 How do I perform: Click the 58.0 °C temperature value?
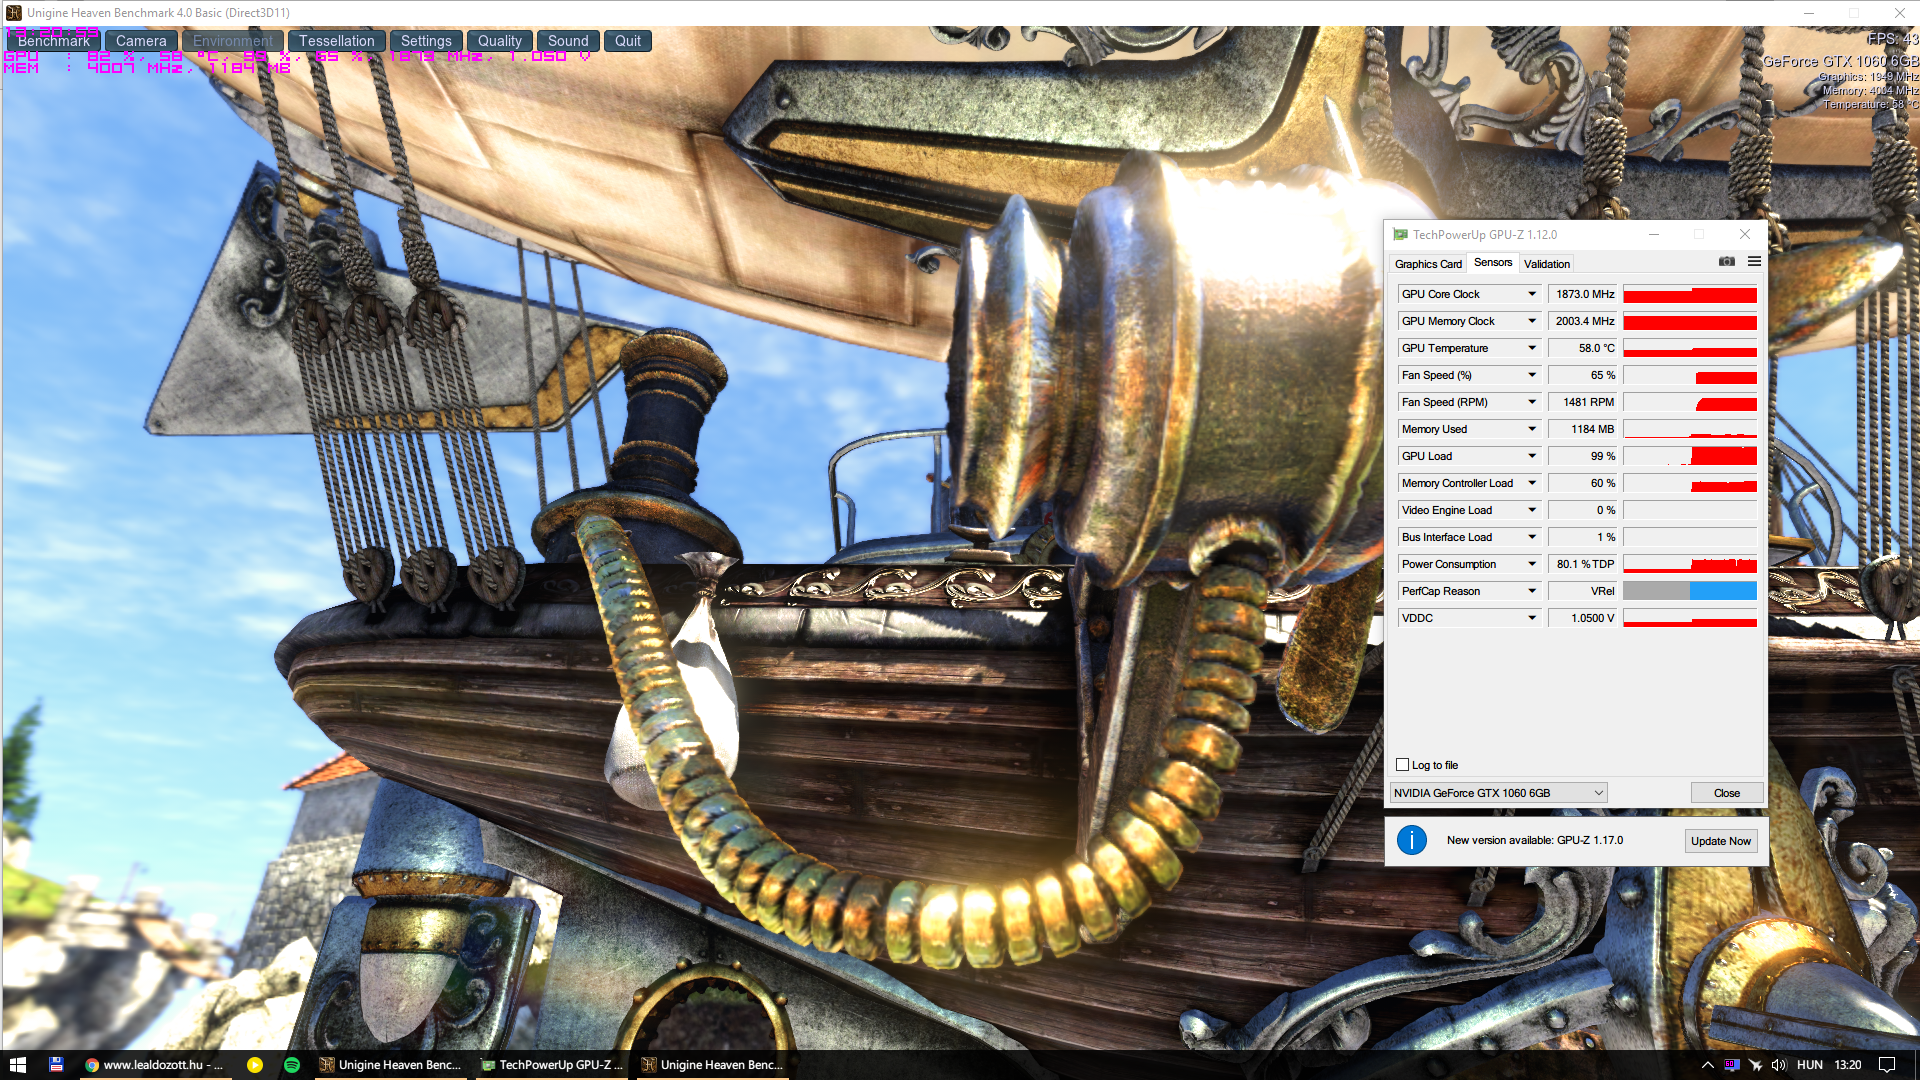click(x=1583, y=348)
